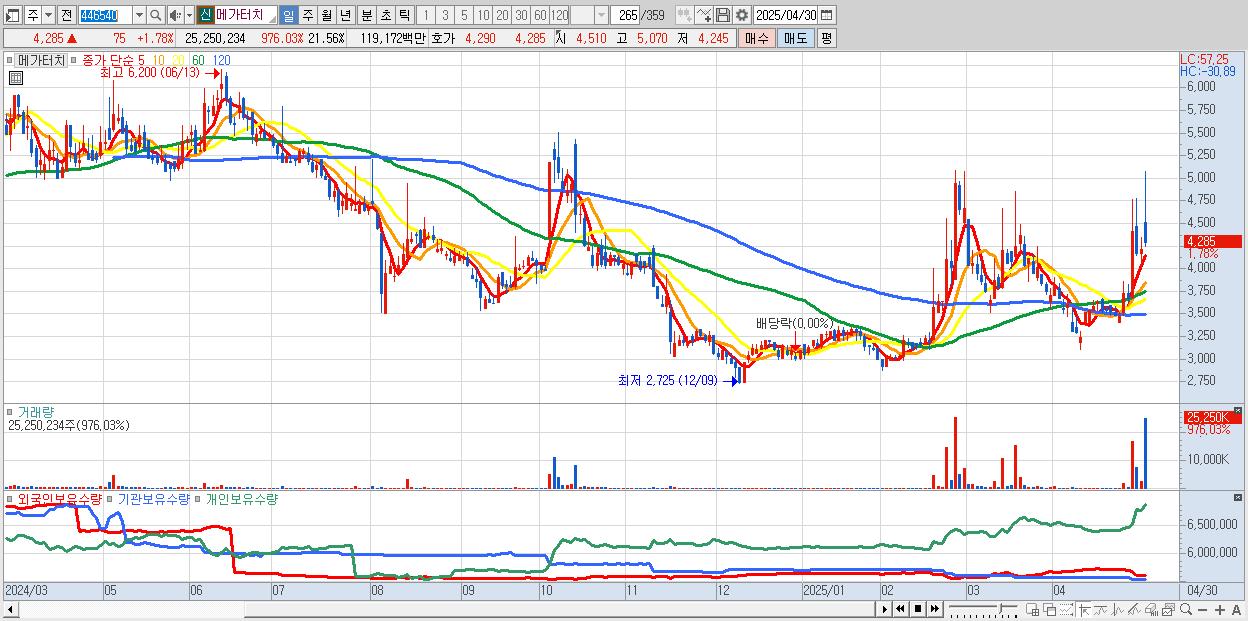Expand the dropdown next to speaker icon
This screenshot has height=621, width=1248.
tap(189, 15)
